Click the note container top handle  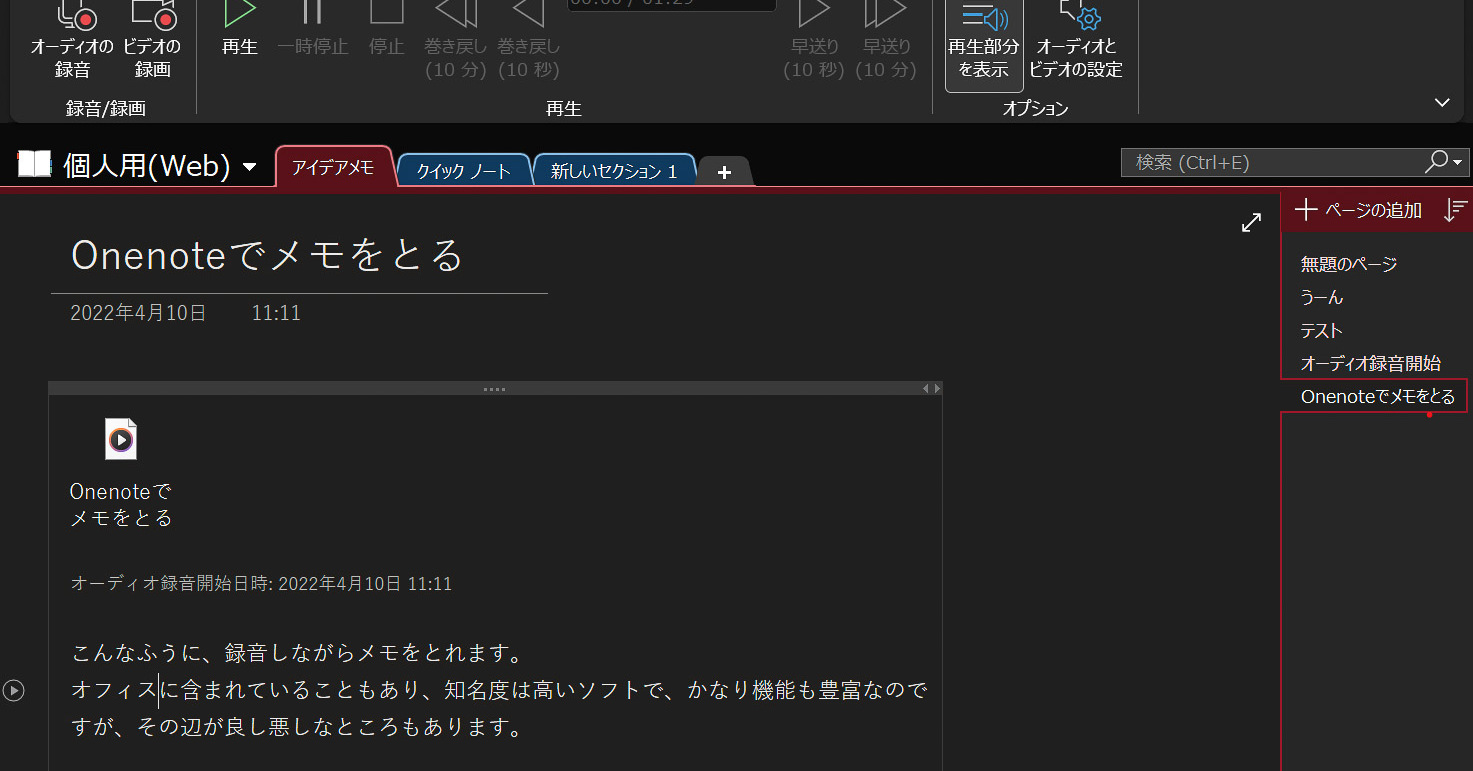495,388
